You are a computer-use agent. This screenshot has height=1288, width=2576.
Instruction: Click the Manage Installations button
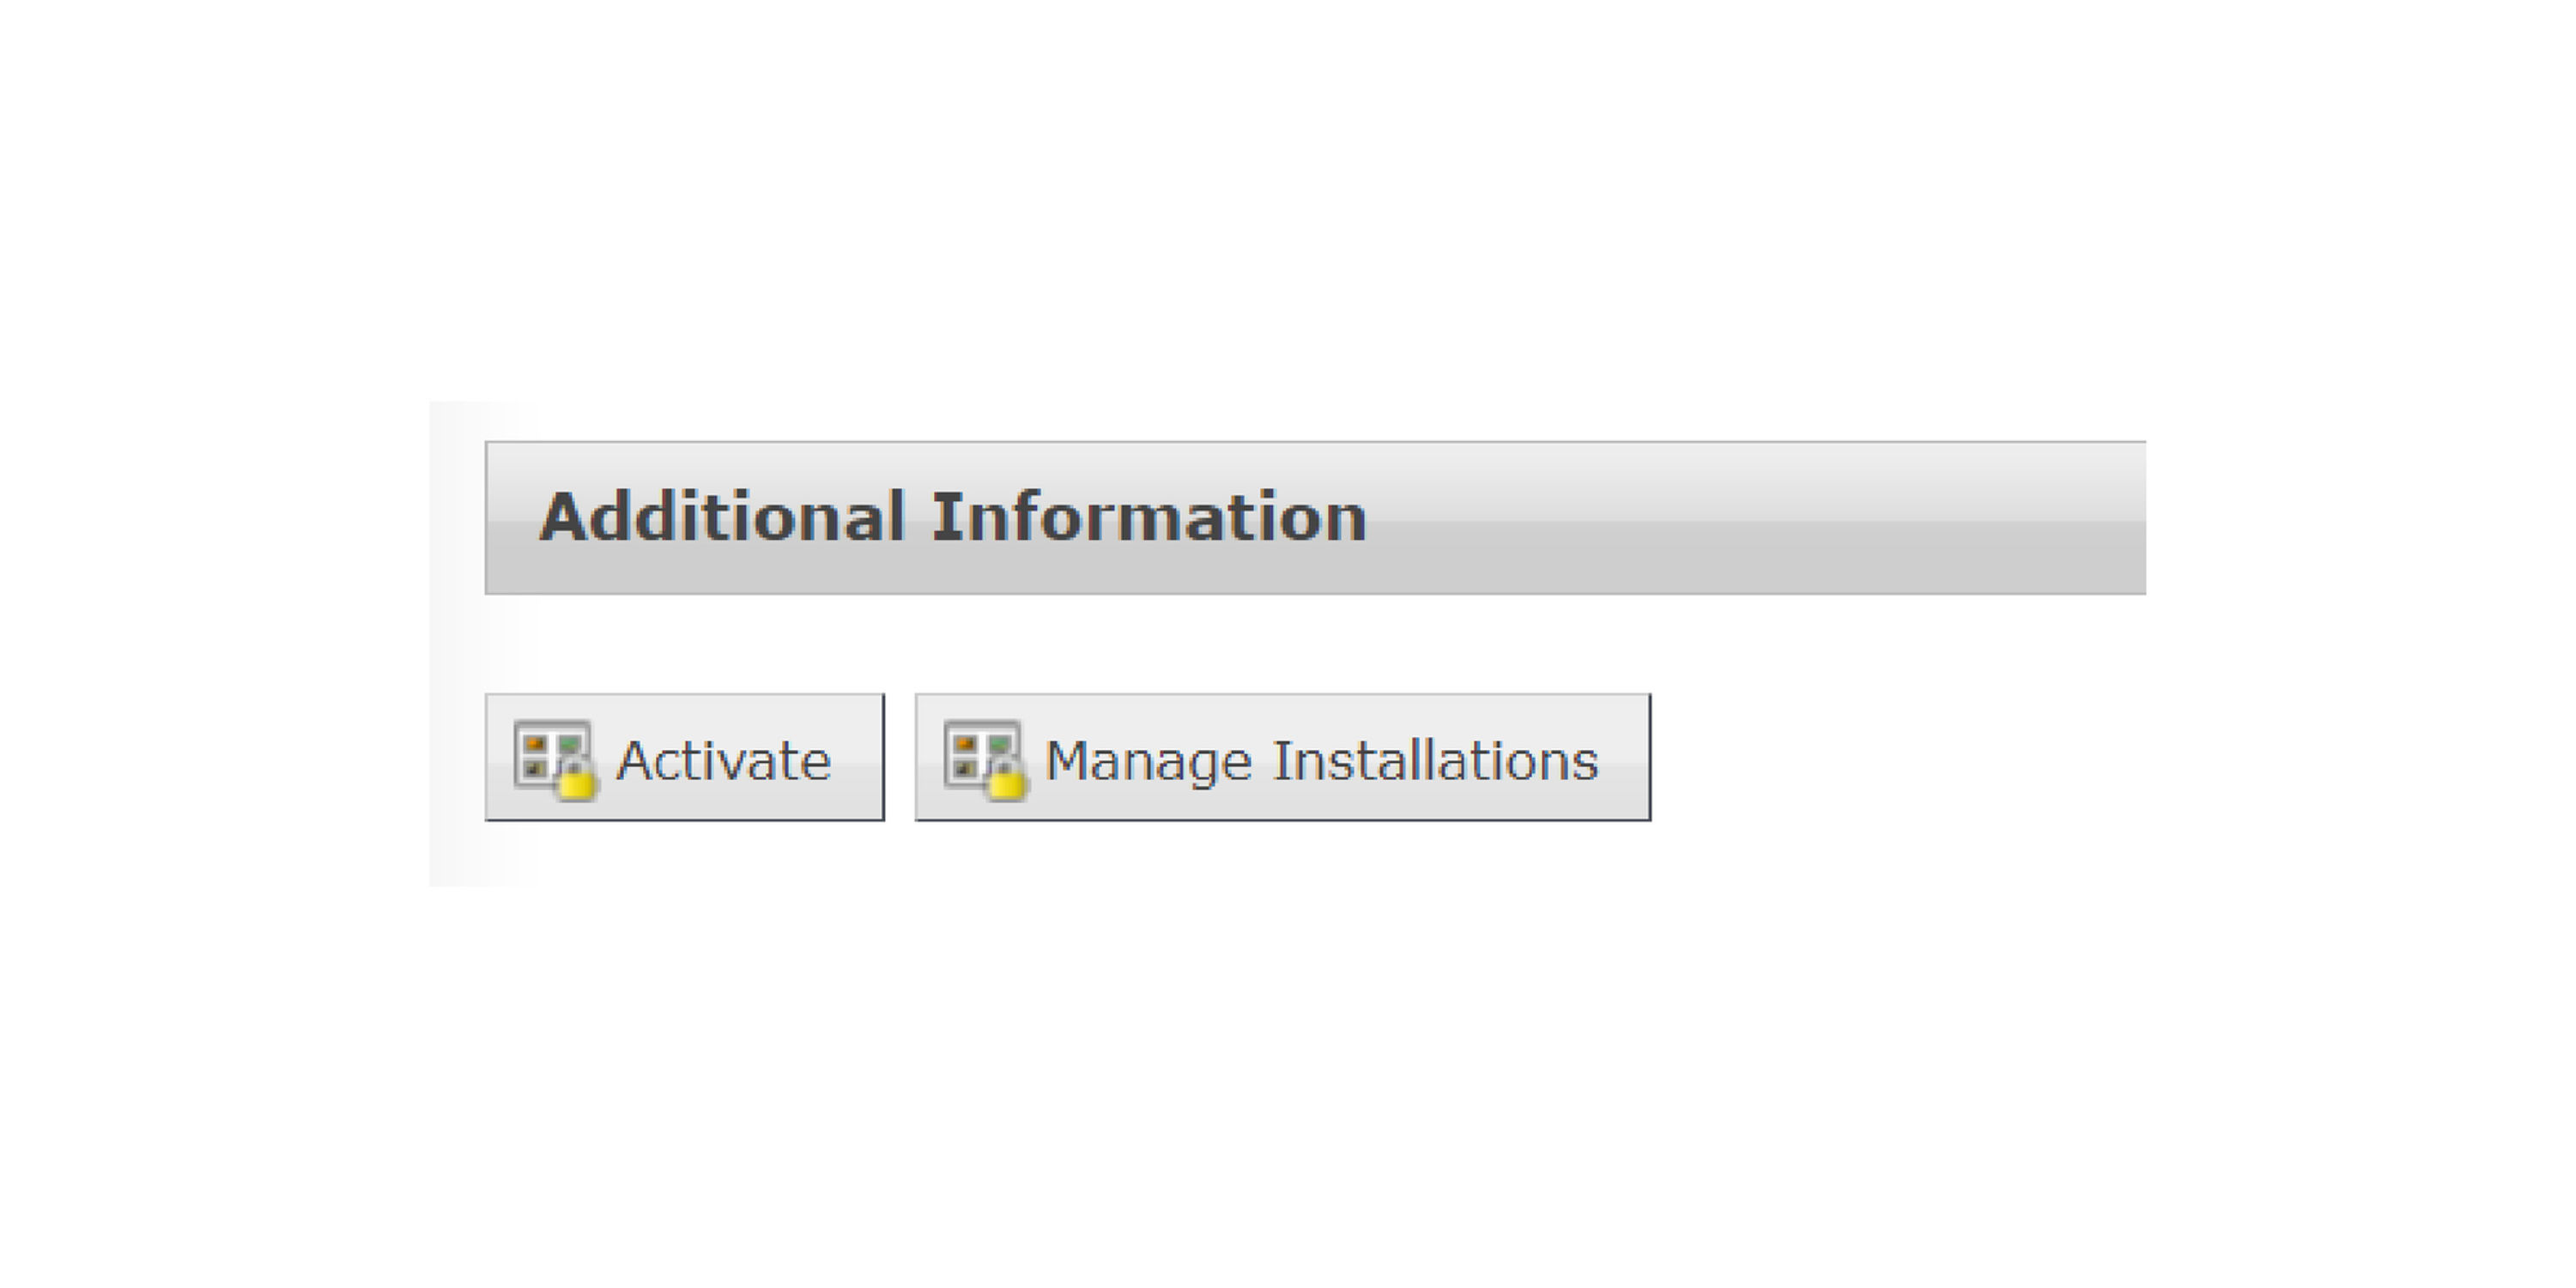pyautogui.click(x=1282, y=758)
